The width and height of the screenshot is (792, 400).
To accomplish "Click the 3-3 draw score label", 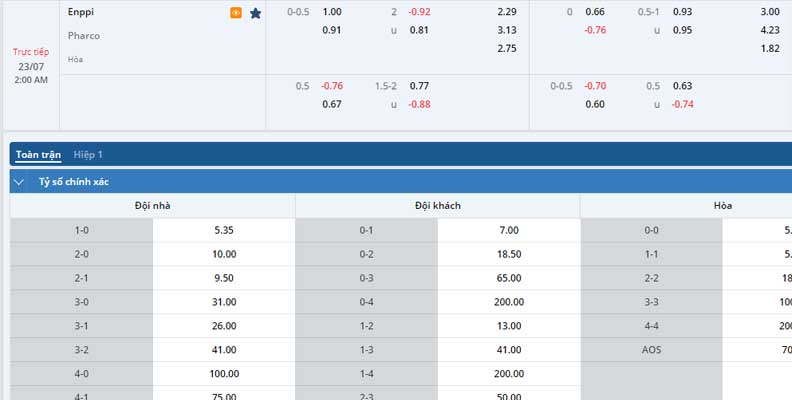I will (652, 302).
